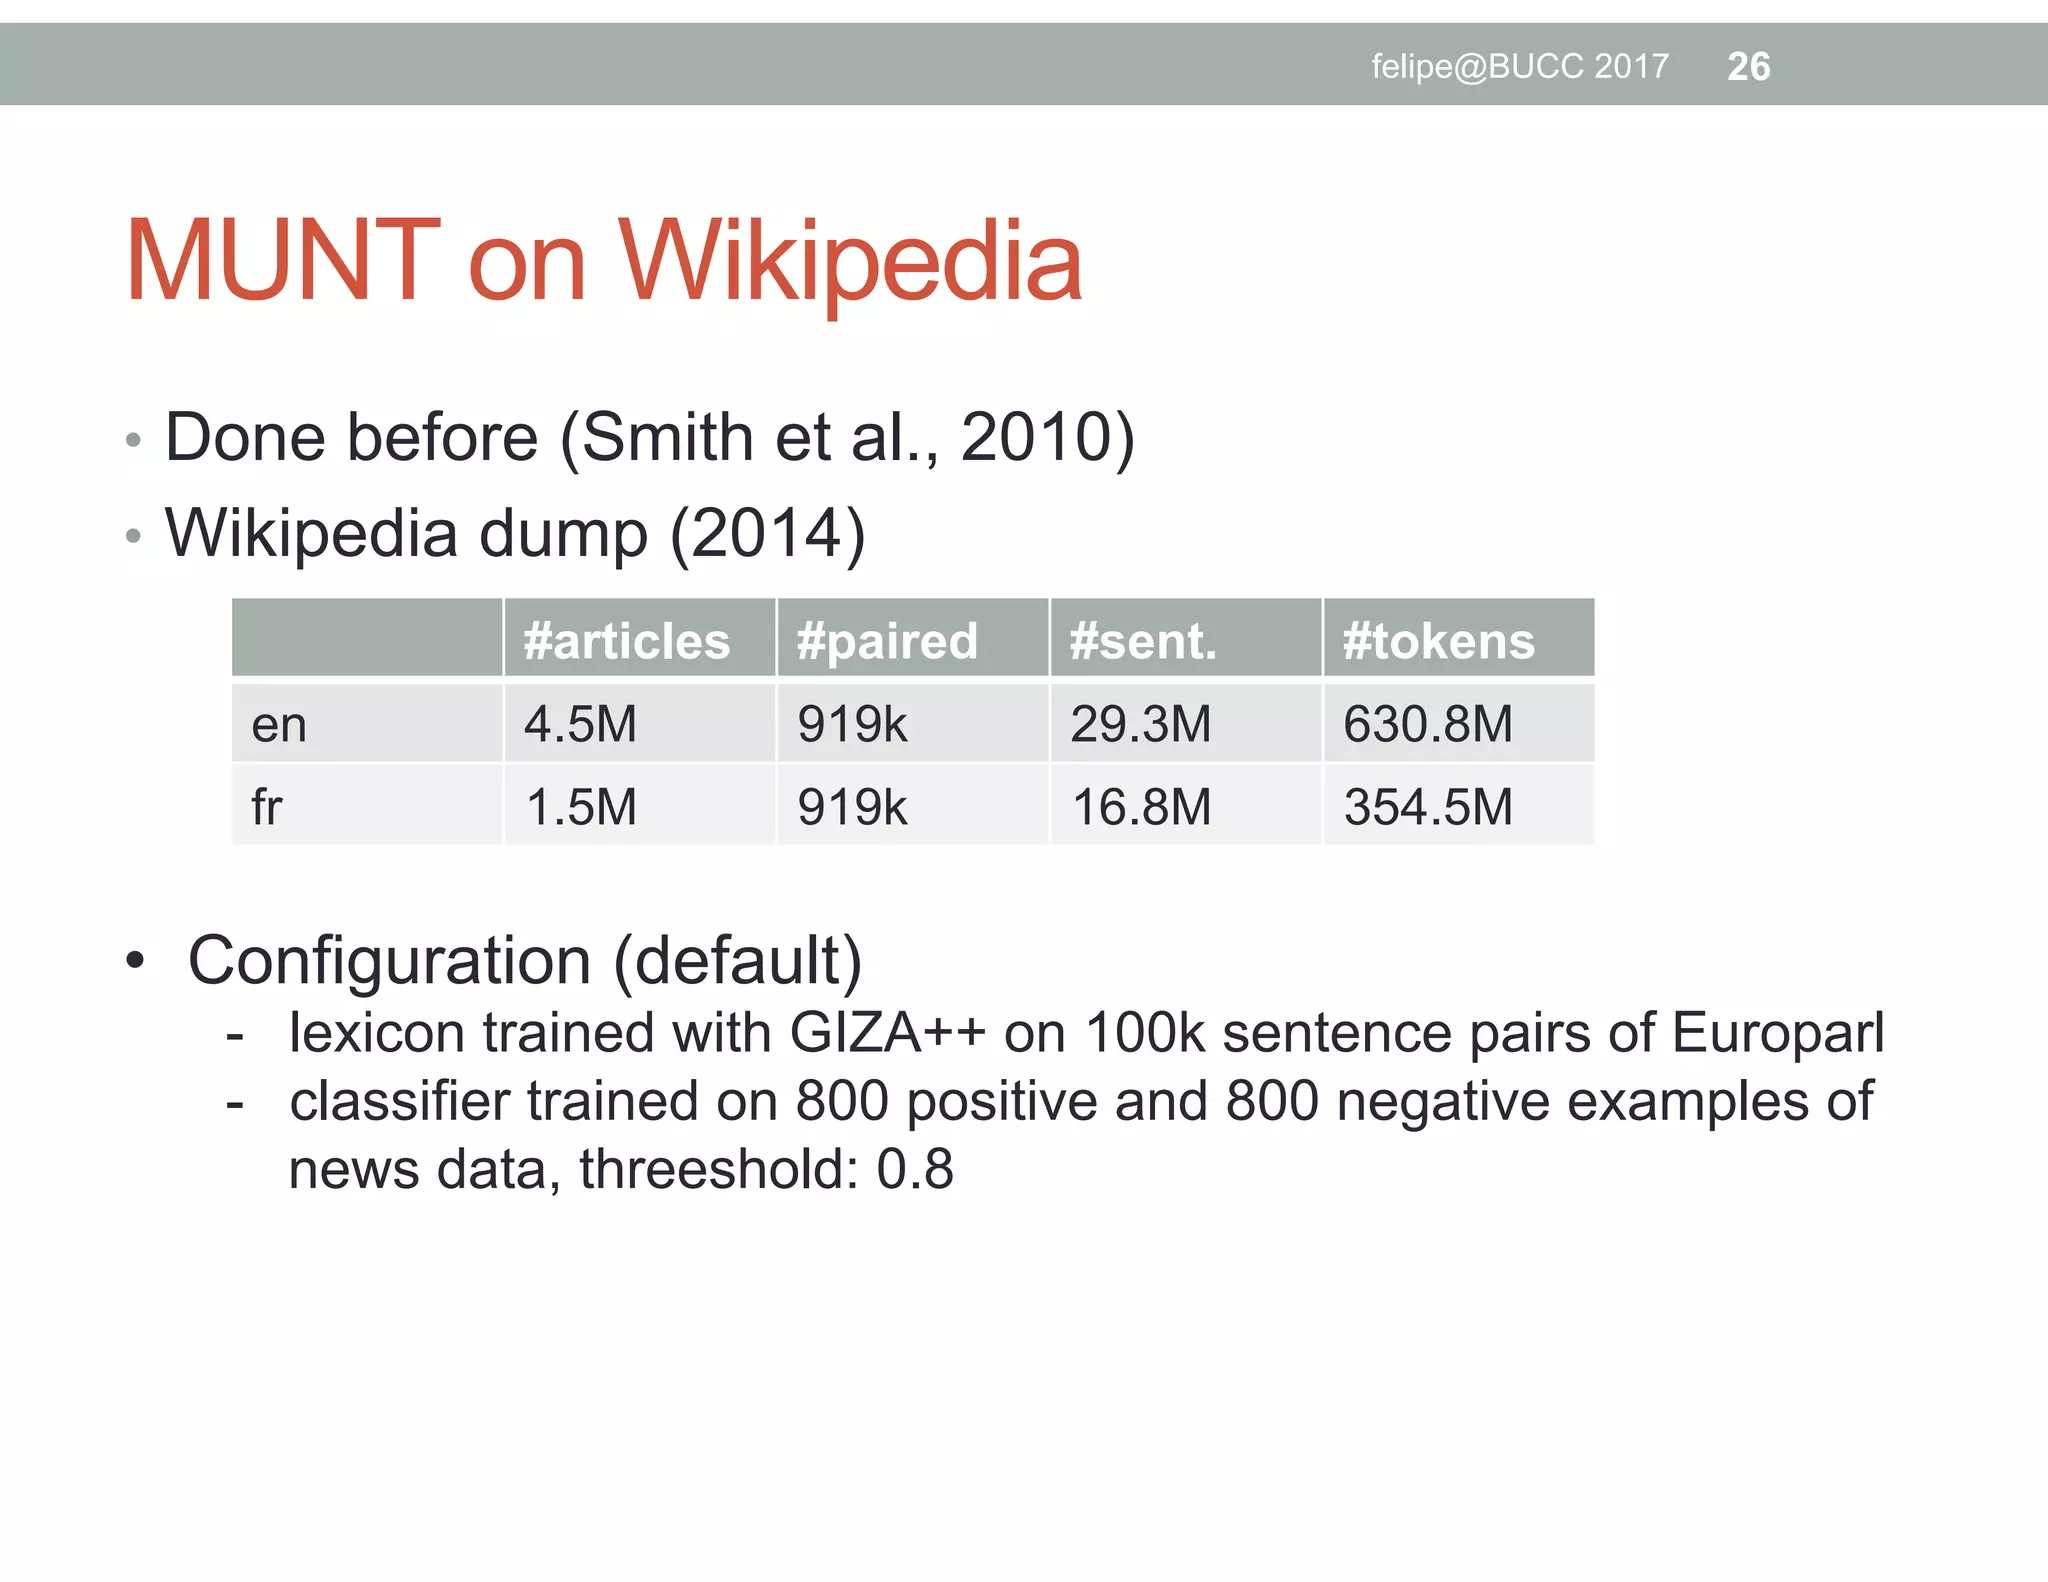The image size is (2048, 1582).
Task: Click the cell '1.5M' in fr row
Action: (640, 805)
